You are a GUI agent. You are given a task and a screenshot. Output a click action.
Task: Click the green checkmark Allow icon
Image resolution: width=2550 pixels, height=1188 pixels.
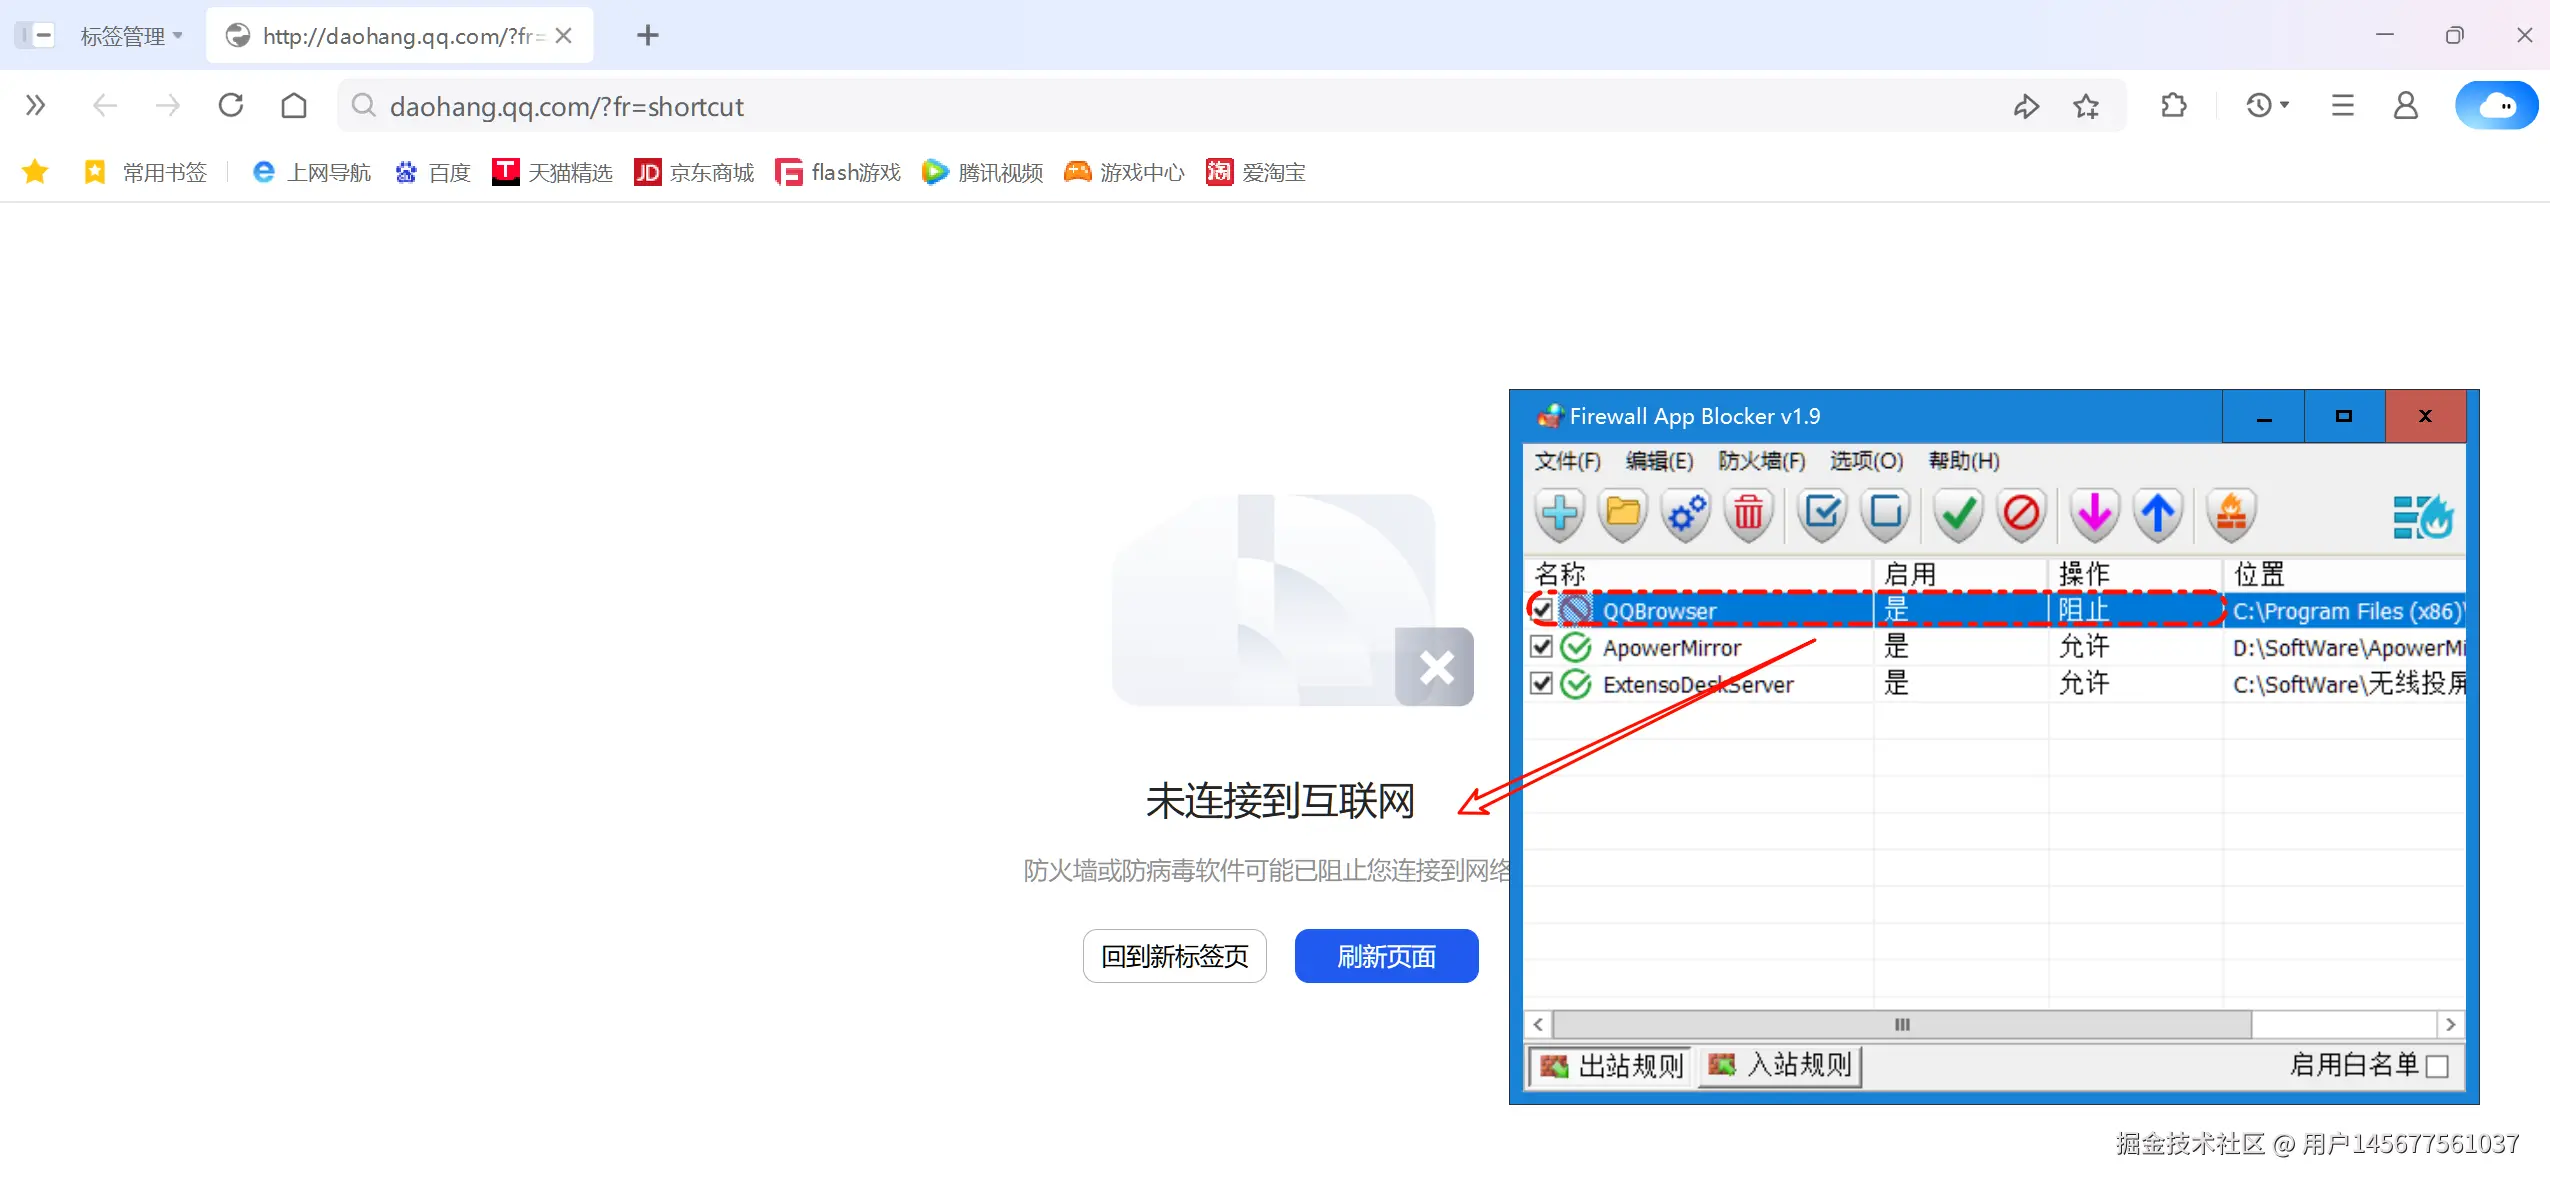(x=1958, y=515)
